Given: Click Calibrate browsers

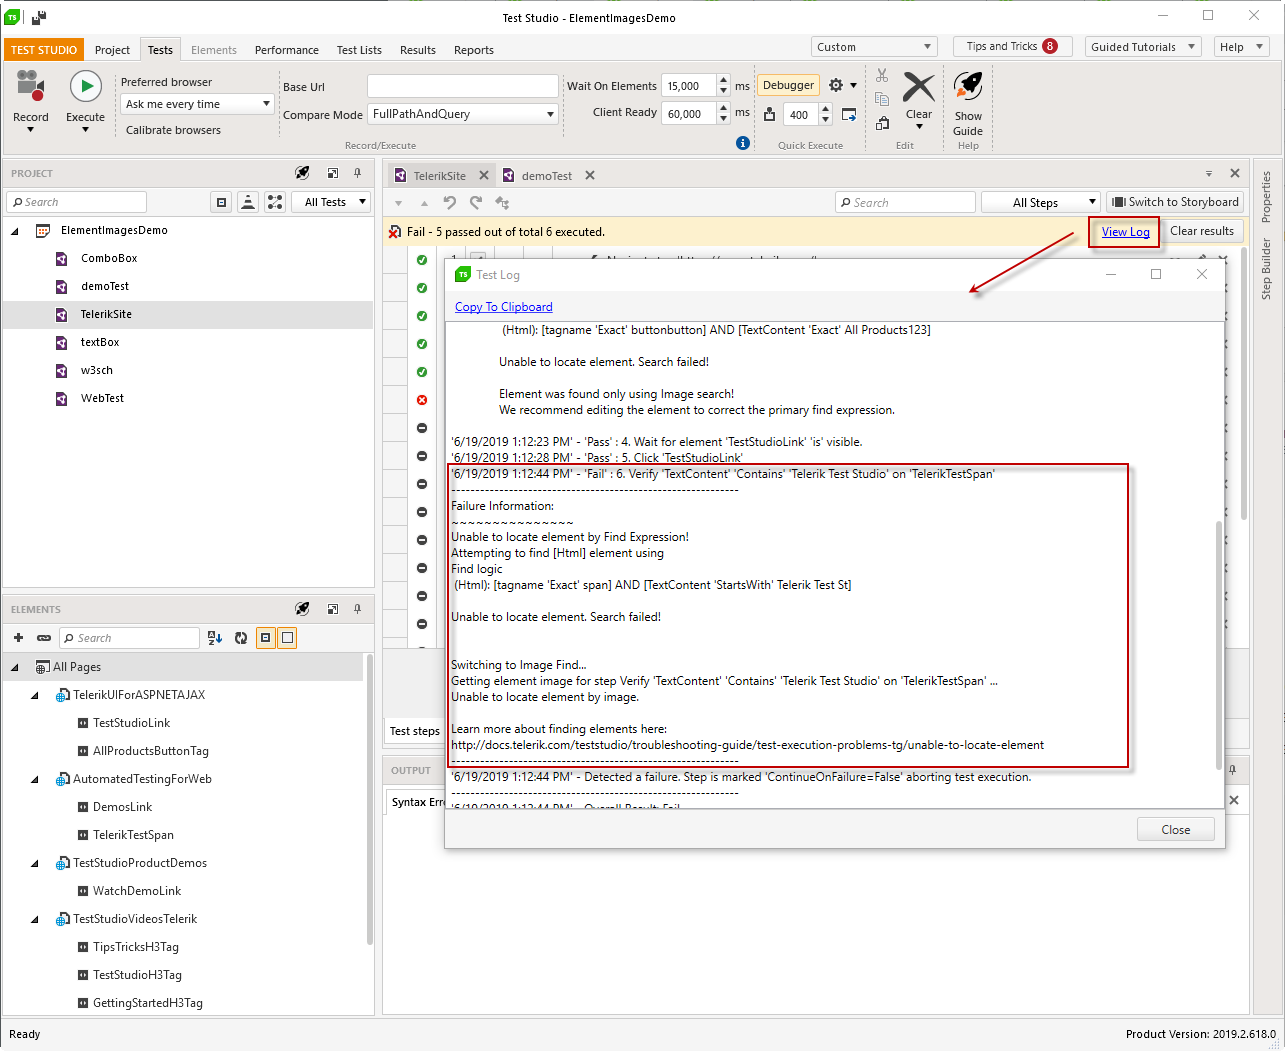Looking at the screenshot, I should pyautogui.click(x=173, y=130).
